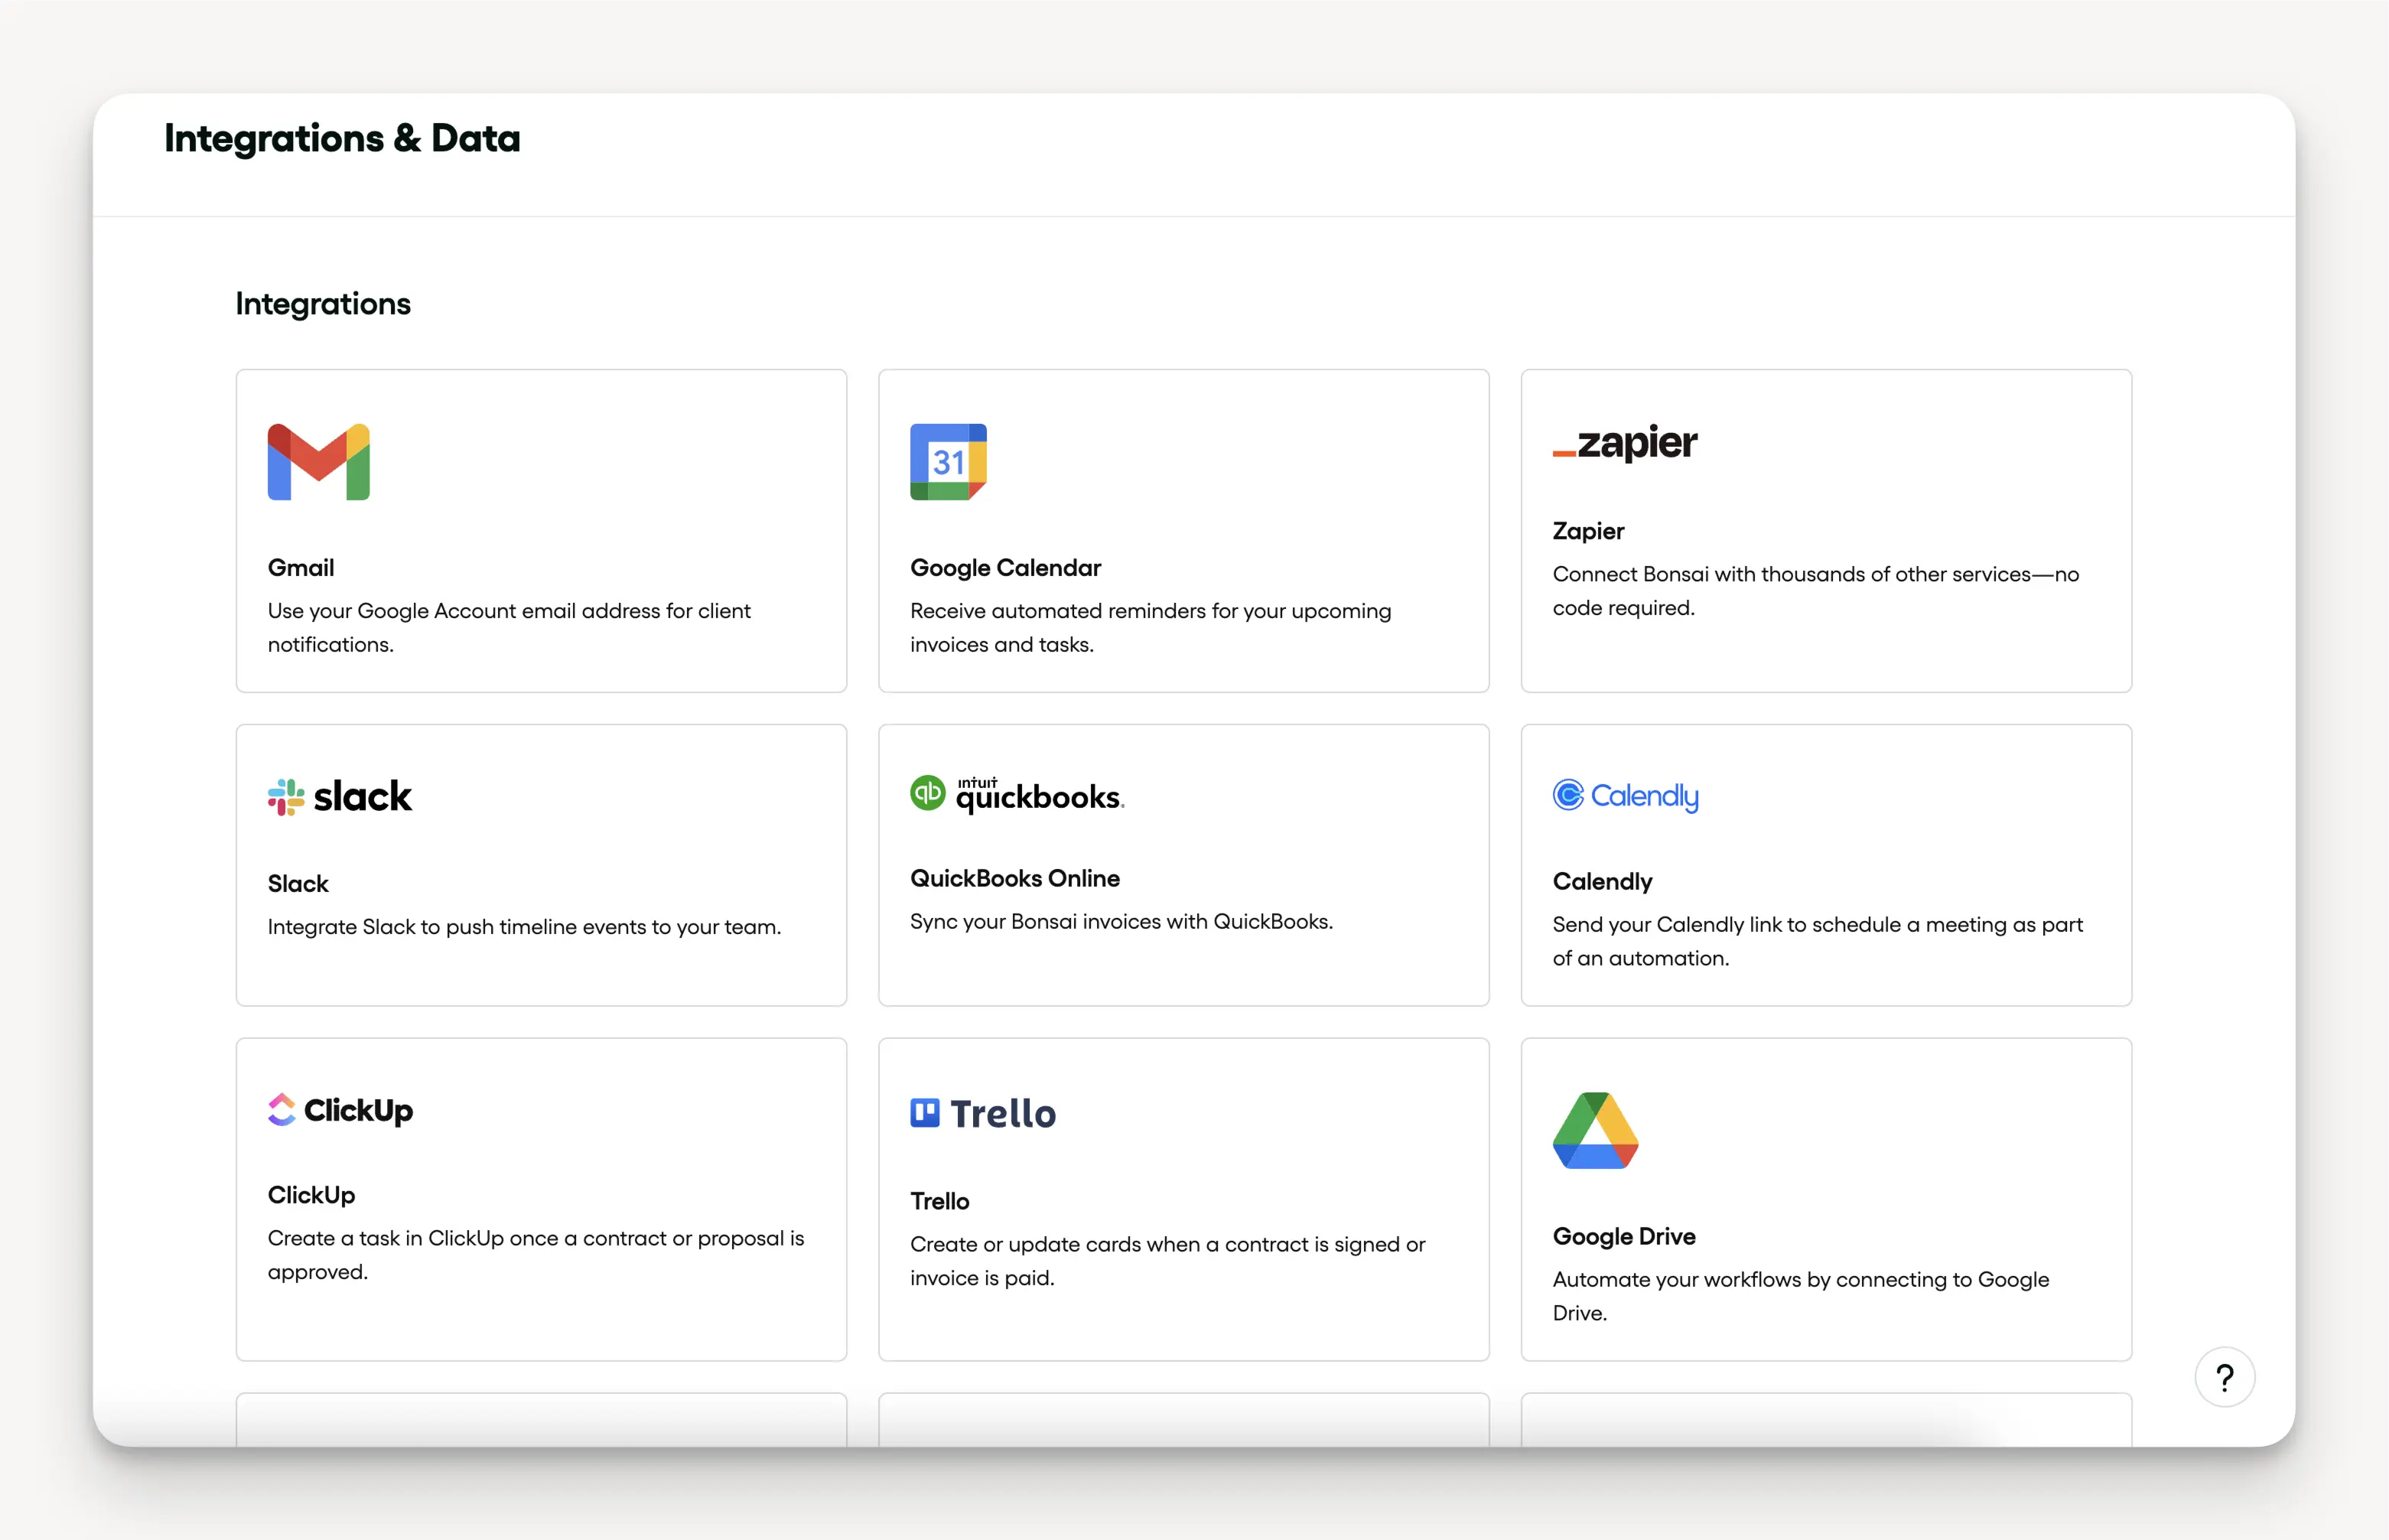The width and height of the screenshot is (2389, 1540).
Task: Open the Google Drive card title
Action: click(1624, 1236)
